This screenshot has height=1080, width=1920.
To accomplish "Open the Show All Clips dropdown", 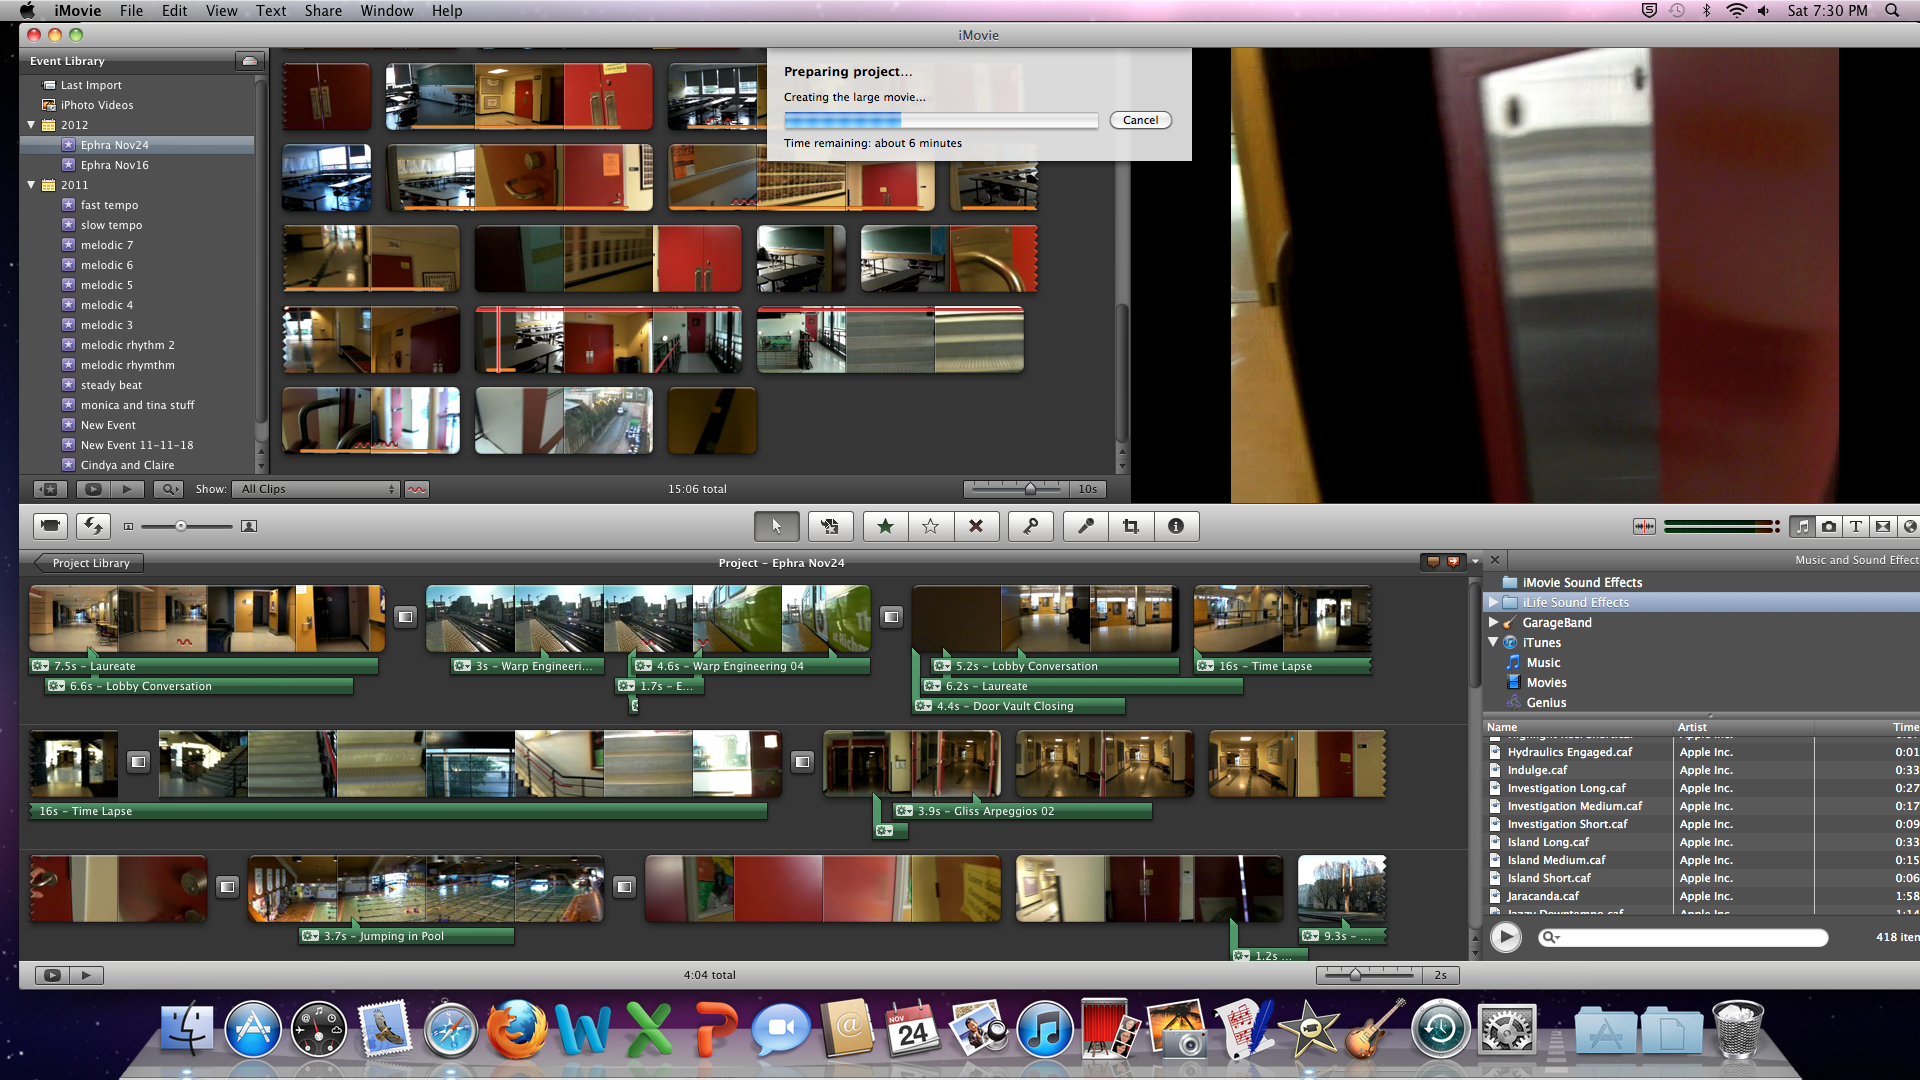I will click(316, 489).
